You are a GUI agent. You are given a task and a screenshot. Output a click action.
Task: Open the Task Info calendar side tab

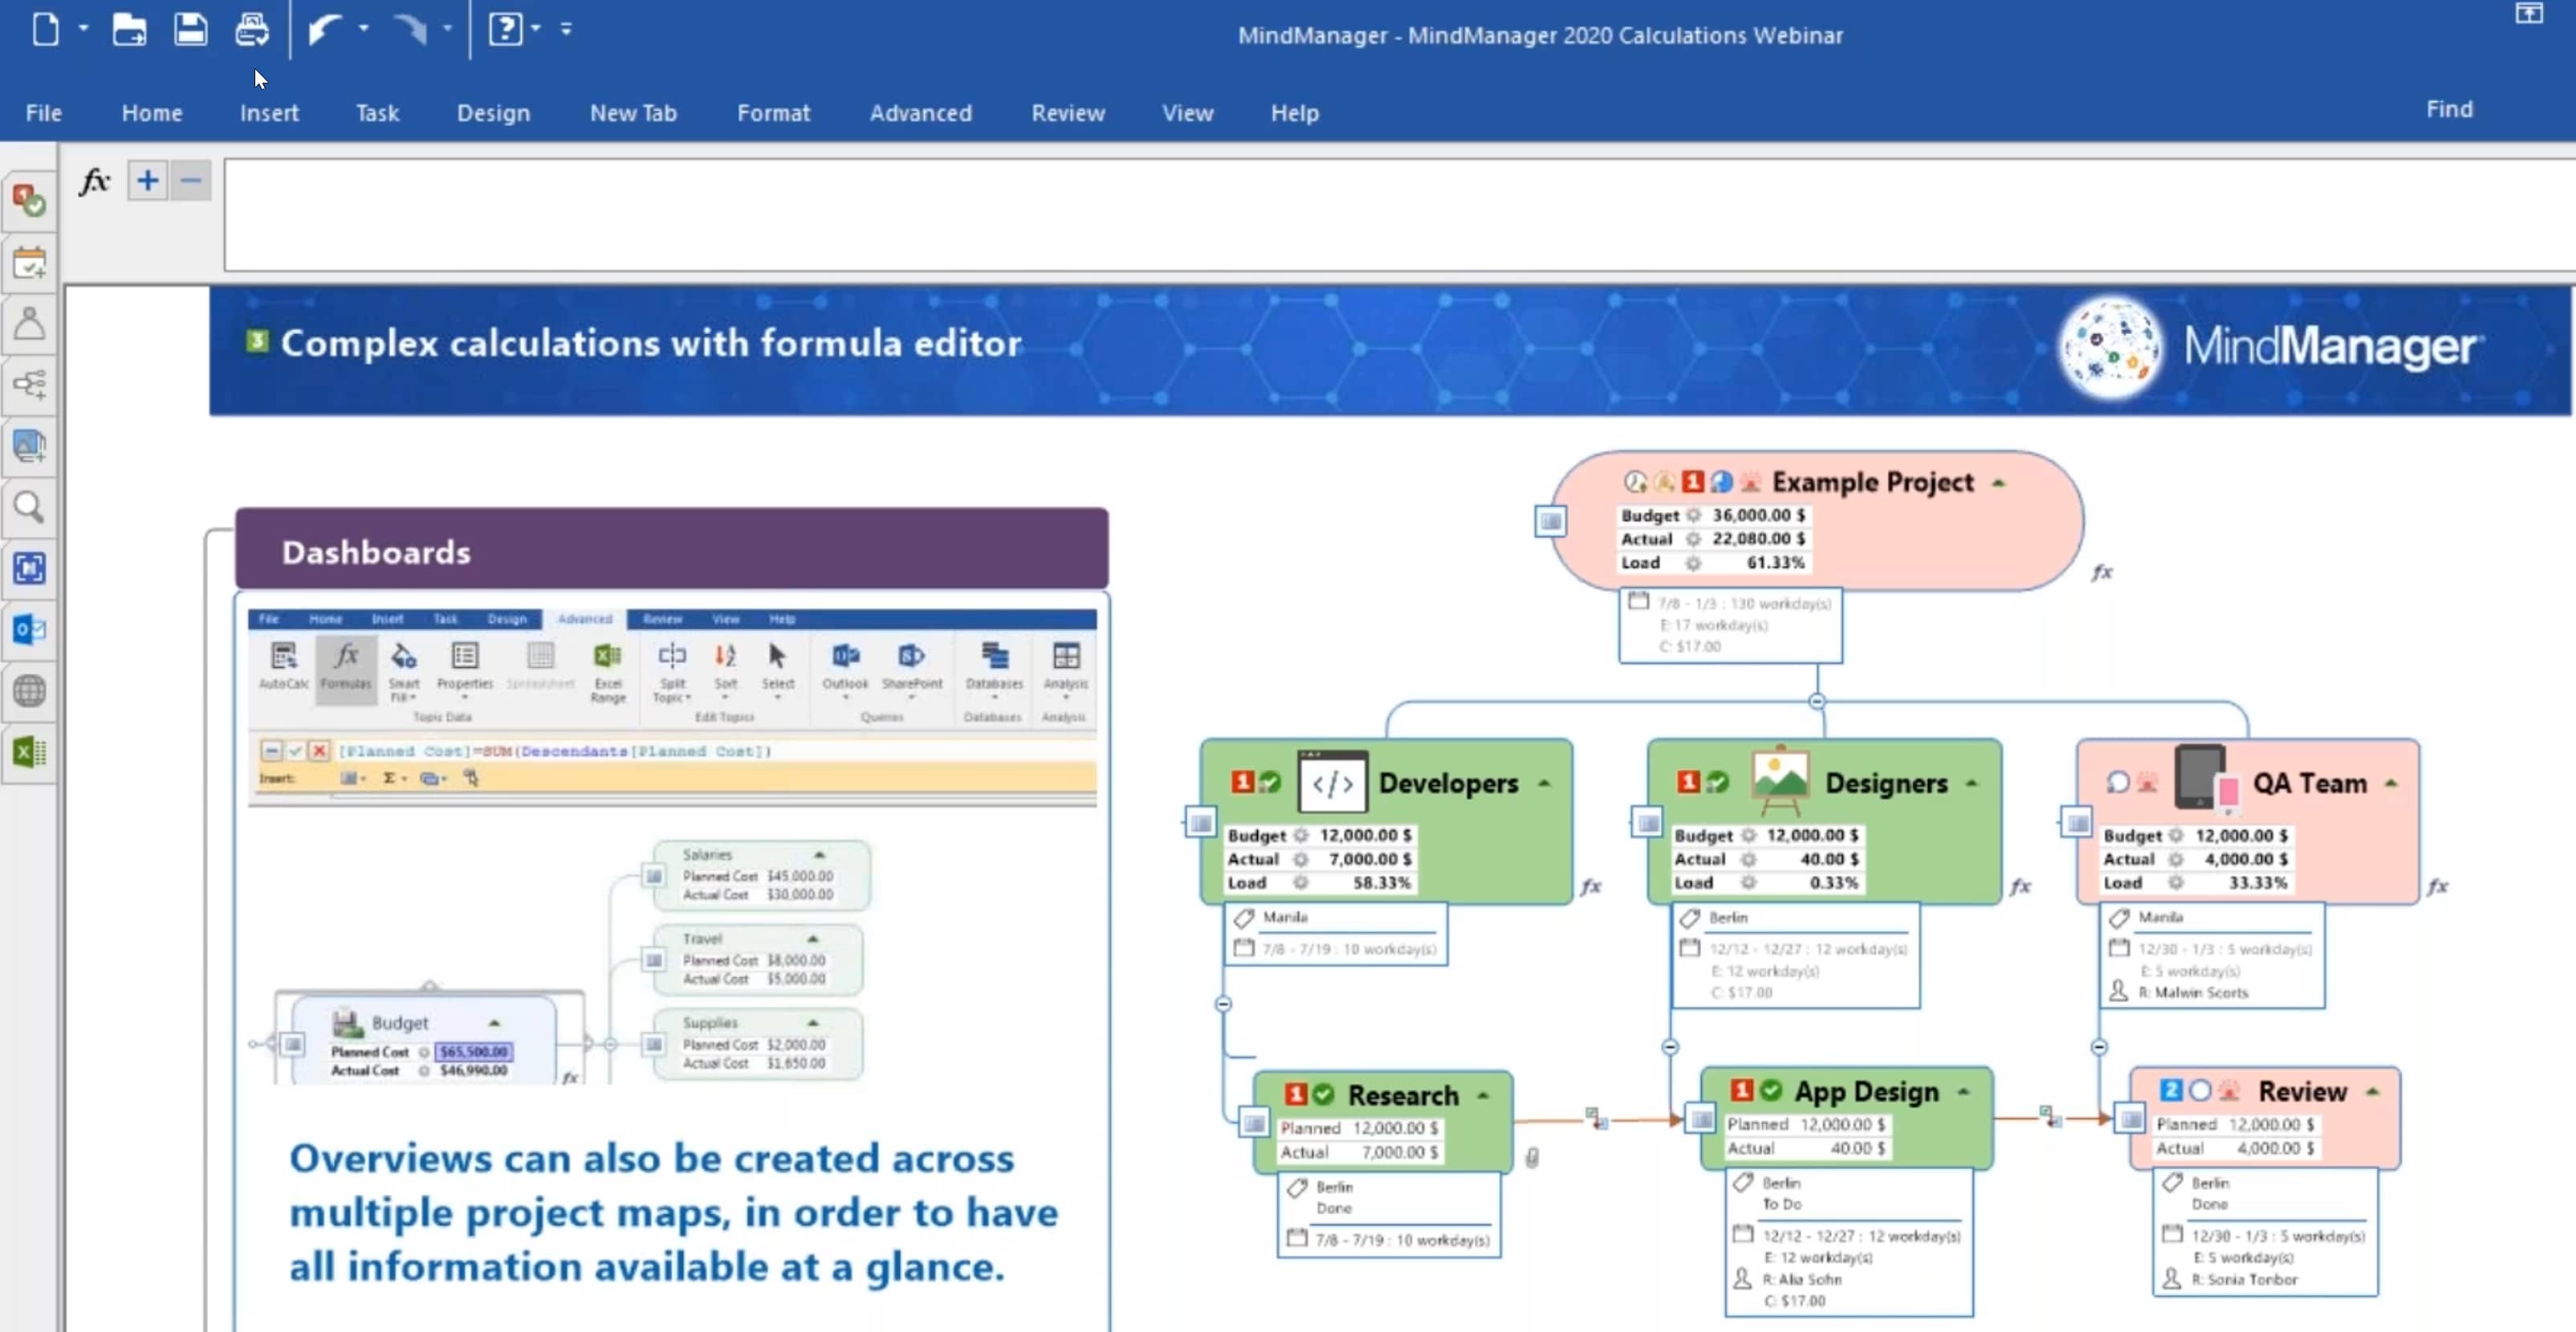click(29, 263)
